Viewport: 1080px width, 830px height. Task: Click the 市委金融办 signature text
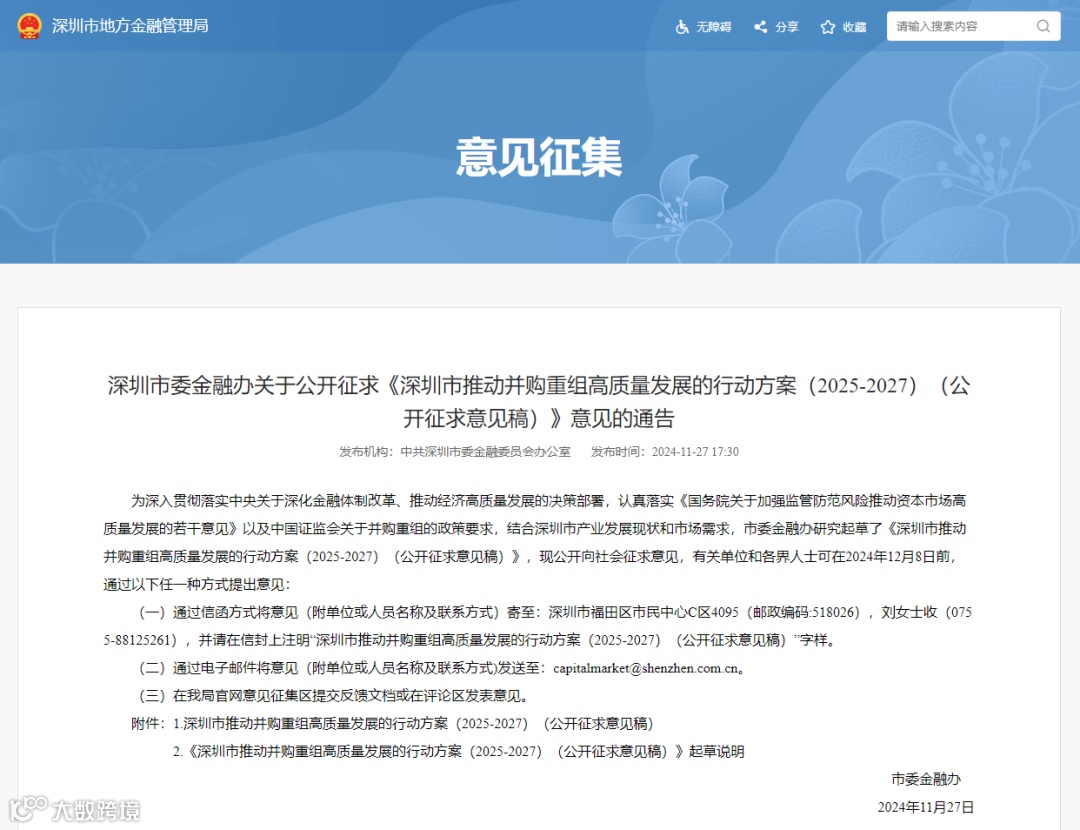926,779
